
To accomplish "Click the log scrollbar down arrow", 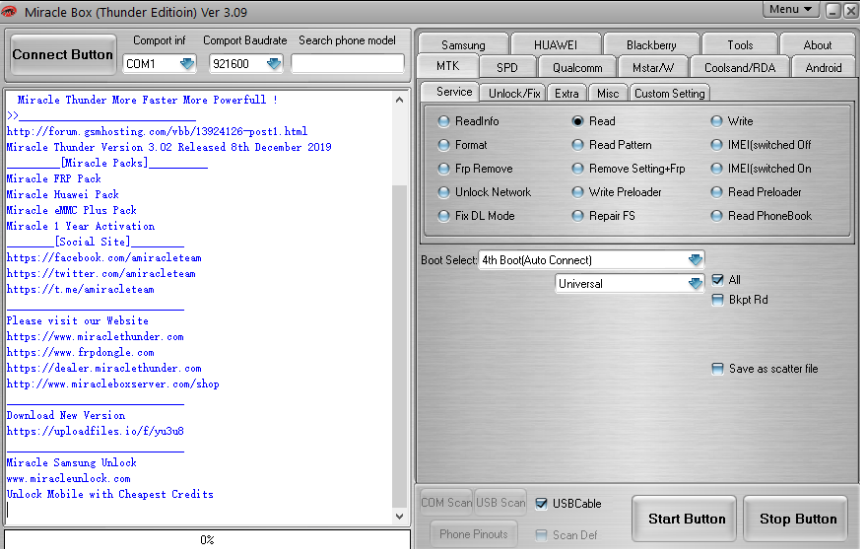I will (399, 516).
